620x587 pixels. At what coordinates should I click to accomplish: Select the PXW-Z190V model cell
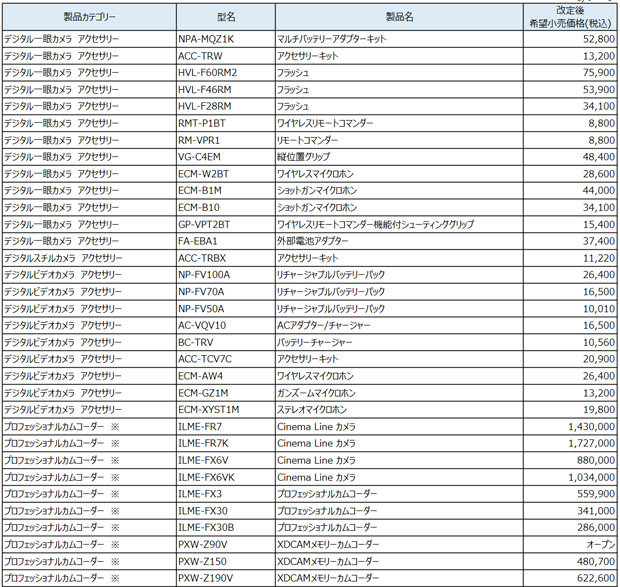point(226,578)
